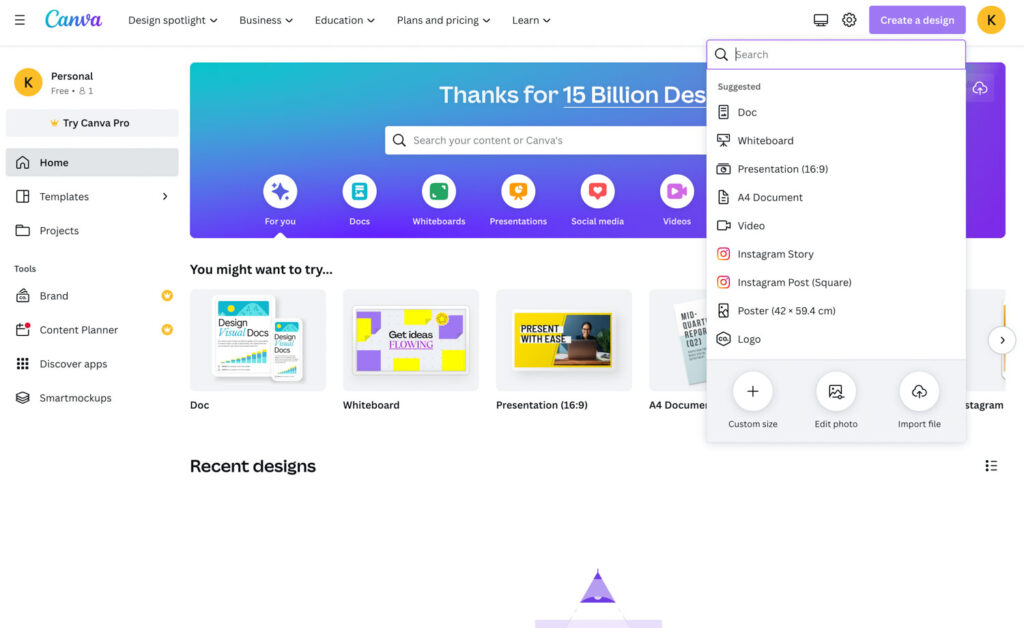Expand the Design spotlight dropdown
The image size is (1024, 628).
click(x=173, y=20)
